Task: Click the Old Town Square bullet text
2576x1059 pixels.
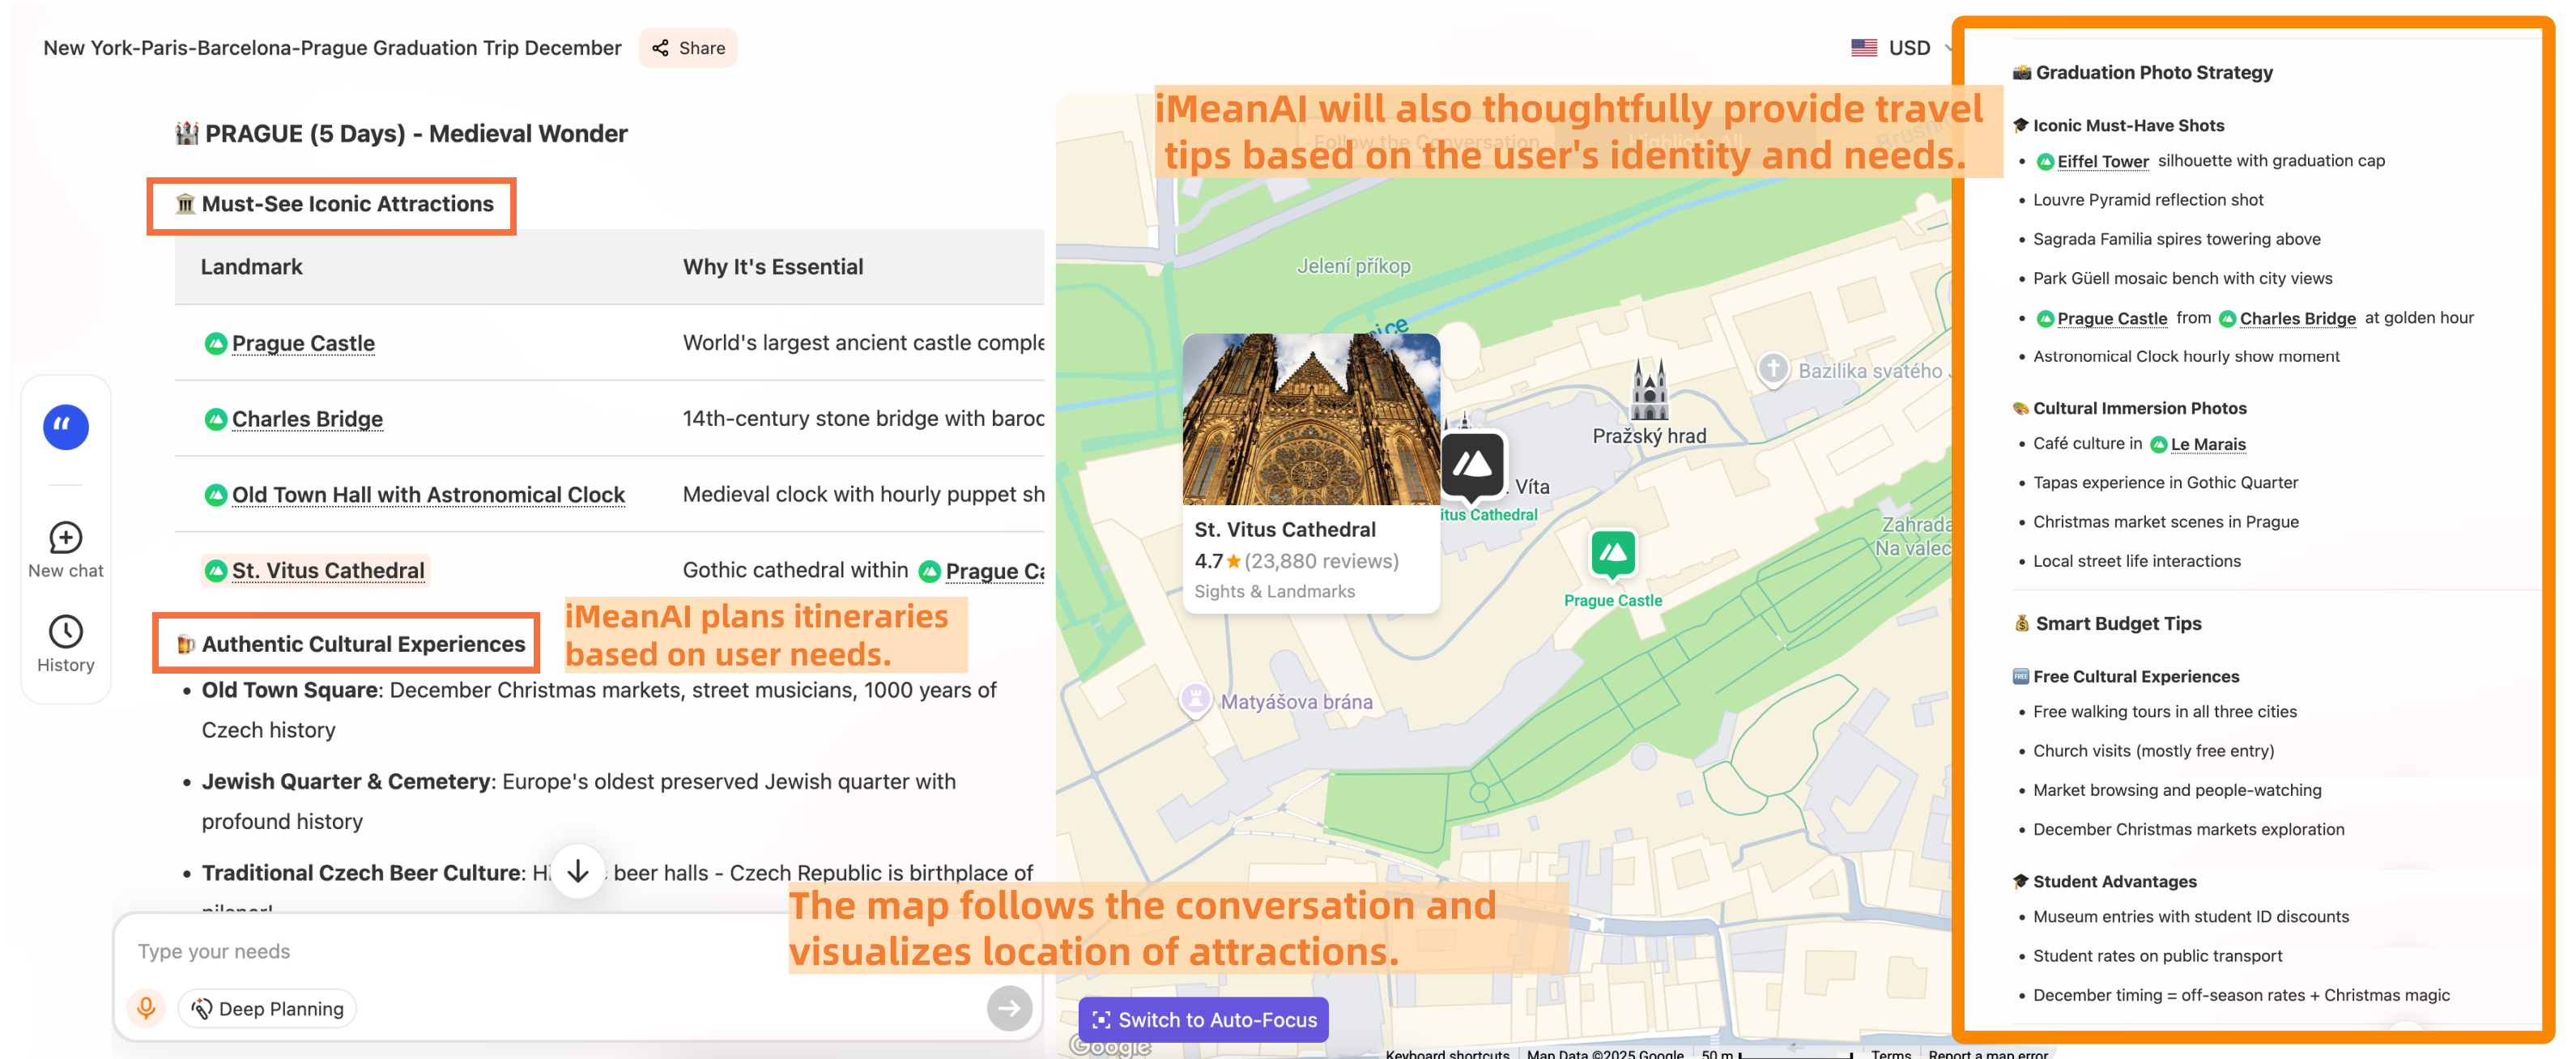Action: pyautogui.click(x=598, y=710)
